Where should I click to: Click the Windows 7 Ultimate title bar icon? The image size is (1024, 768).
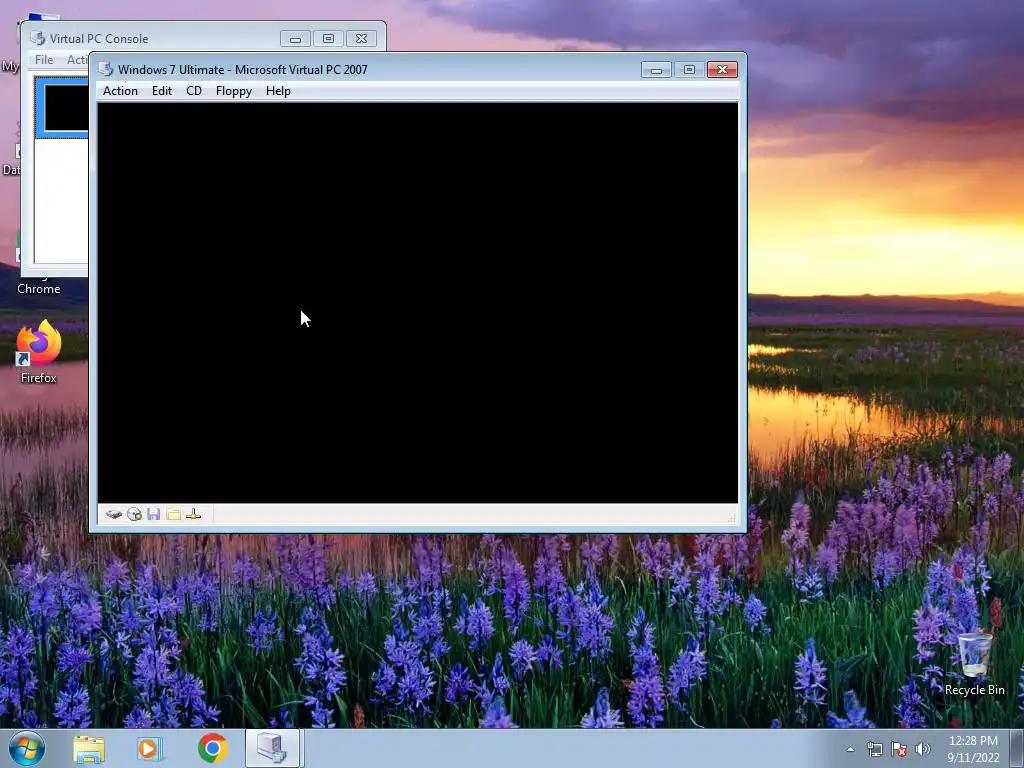pyautogui.click(x=106, y=69)
